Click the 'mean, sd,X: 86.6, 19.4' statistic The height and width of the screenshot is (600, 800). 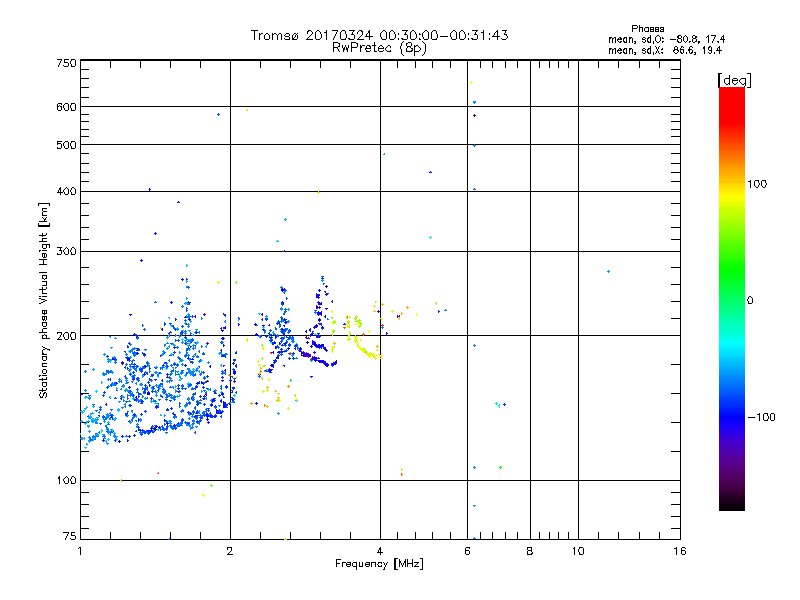click(x=665, y=50)
